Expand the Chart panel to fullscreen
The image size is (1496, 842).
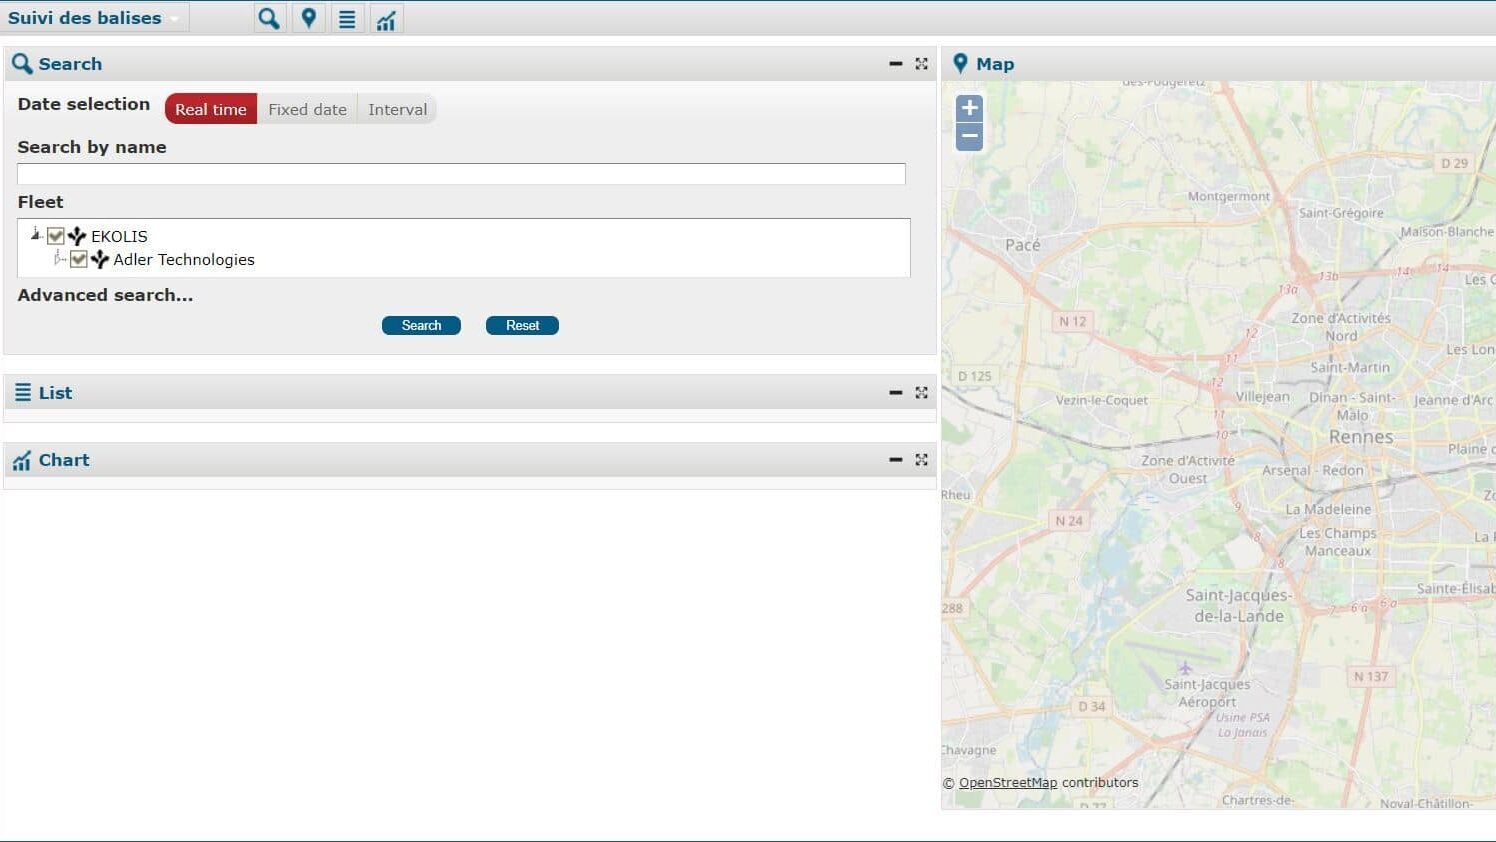(921, 460)
